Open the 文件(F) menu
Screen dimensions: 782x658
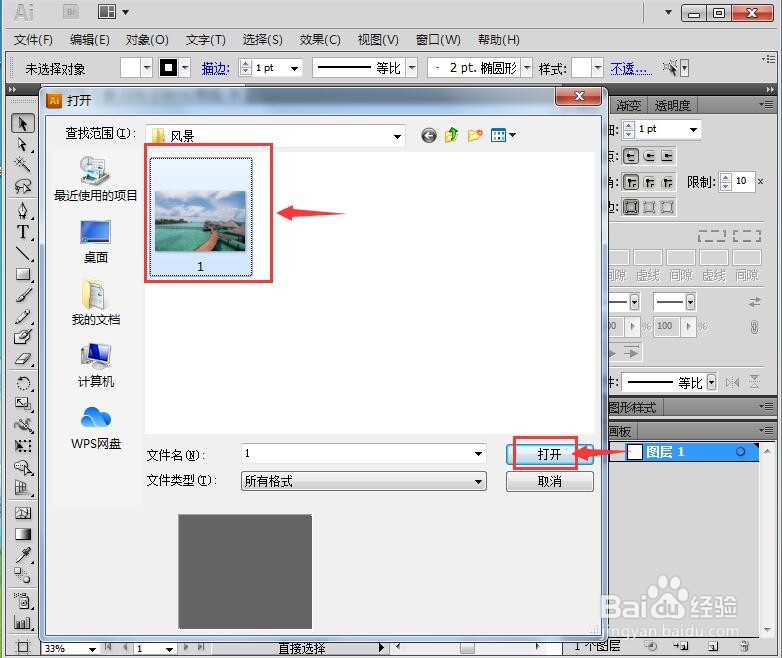[x=33, y=39]
